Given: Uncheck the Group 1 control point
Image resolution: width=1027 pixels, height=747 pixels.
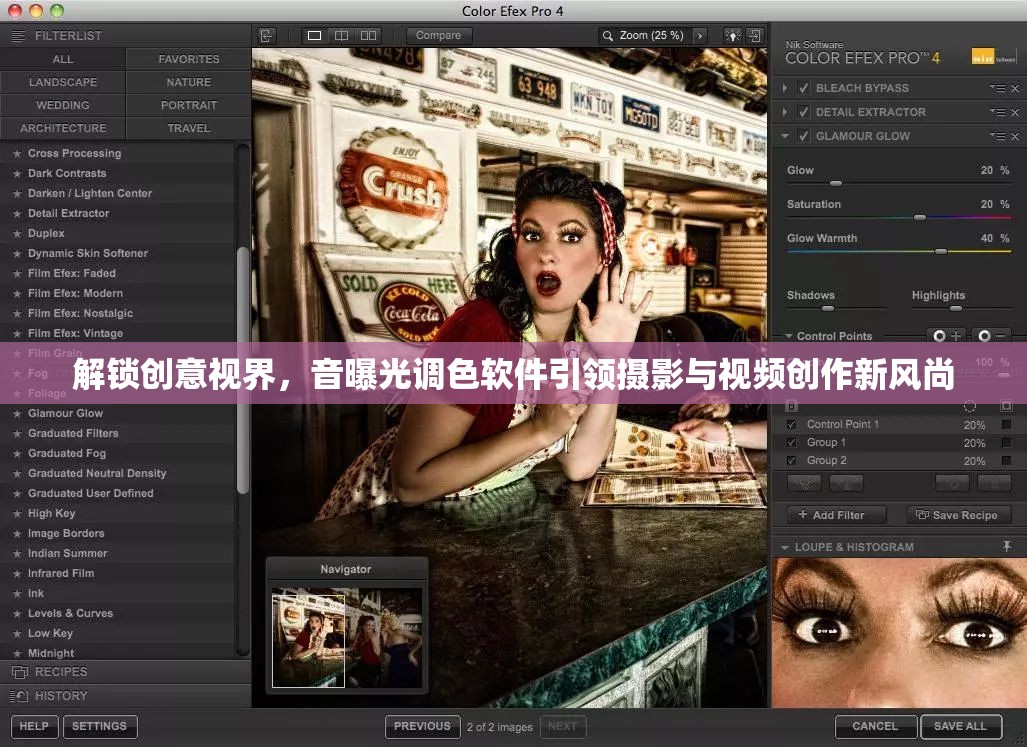Looking at the screenshot, I should tap(792, 443).
